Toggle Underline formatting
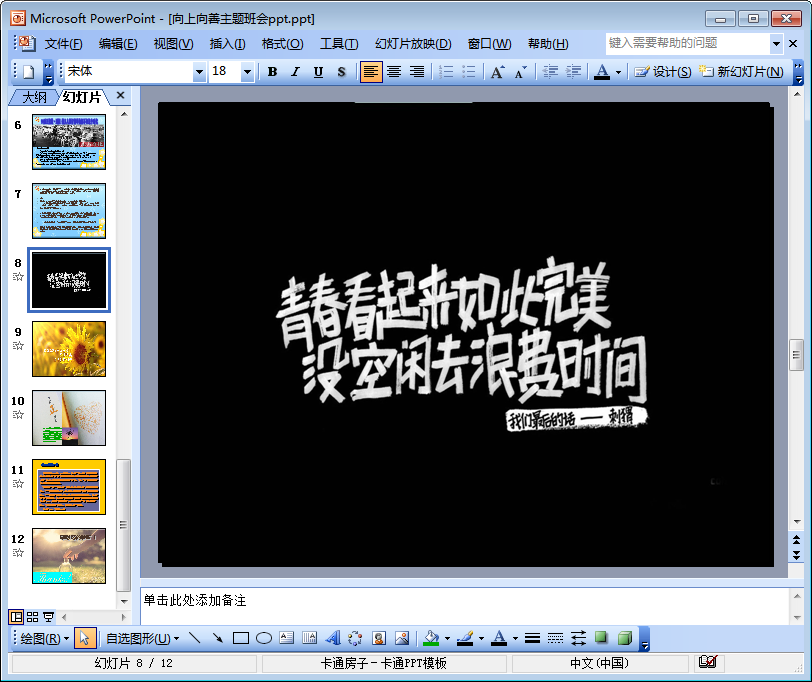 318,72
